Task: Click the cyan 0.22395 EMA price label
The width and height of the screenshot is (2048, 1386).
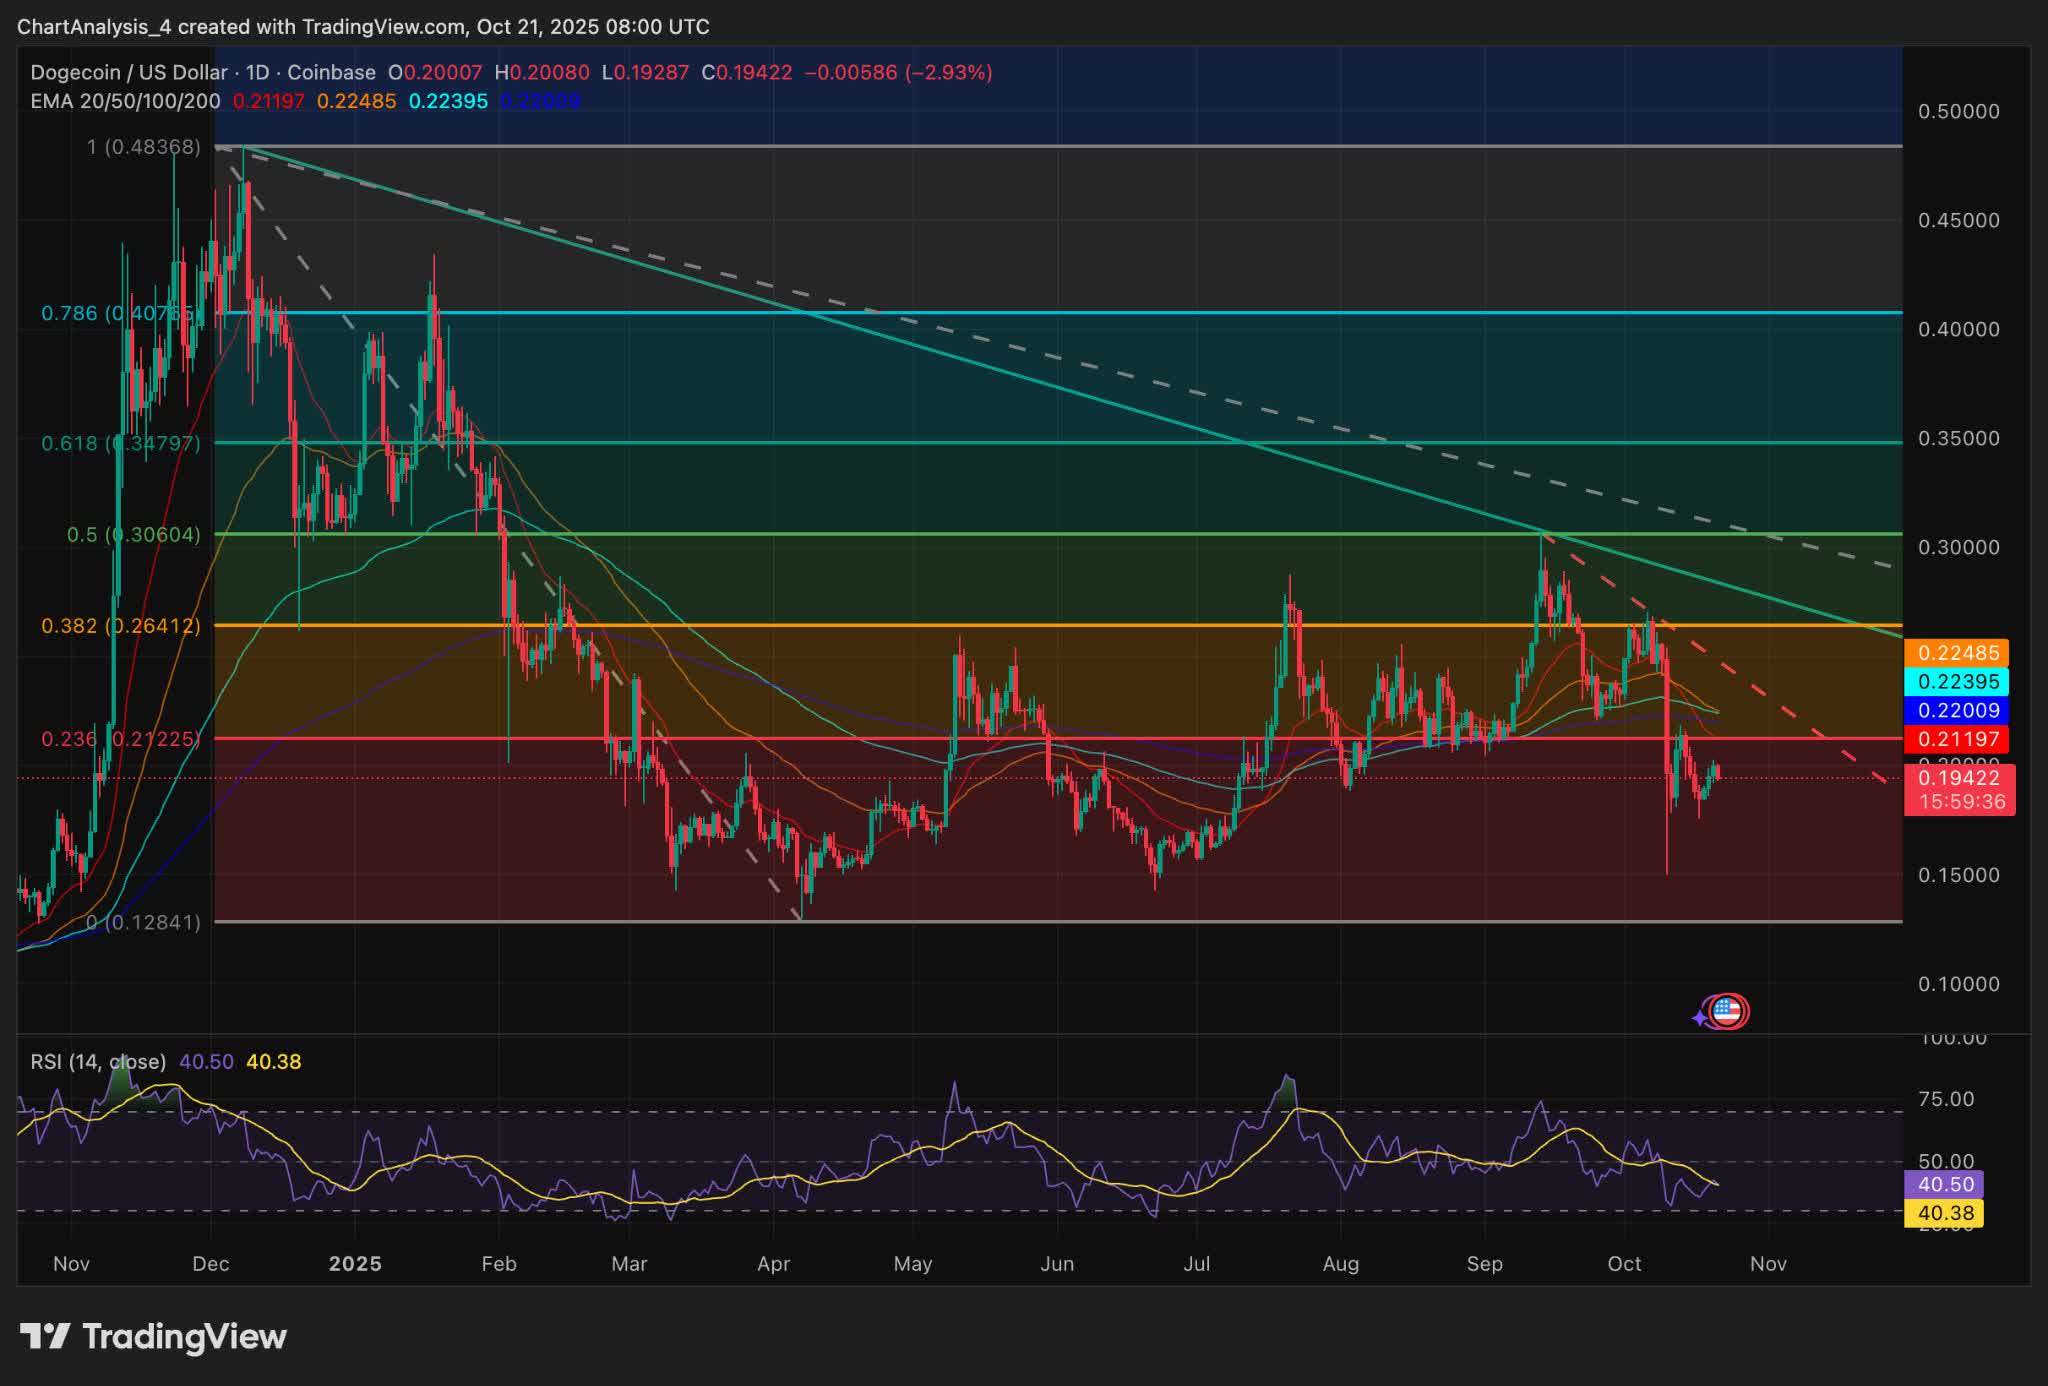Action: click(x=1960, y=682)
